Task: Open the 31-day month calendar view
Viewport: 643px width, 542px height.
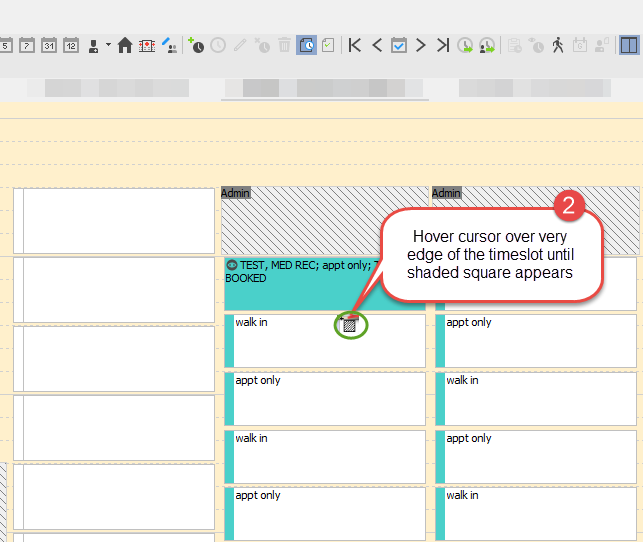Action: pyautogui.click(x=49, y=45)
